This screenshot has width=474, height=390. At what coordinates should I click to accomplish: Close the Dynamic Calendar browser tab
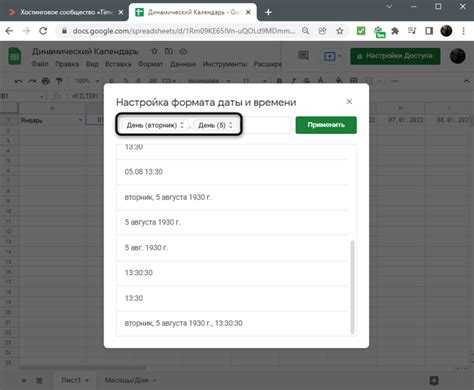(248, 12)
